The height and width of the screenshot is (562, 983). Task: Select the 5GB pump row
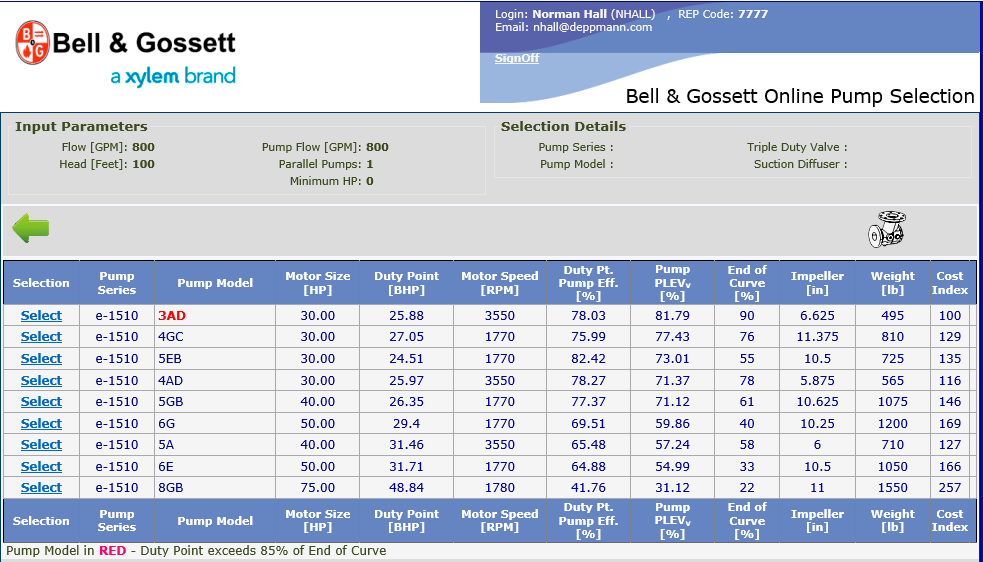click(41, 401)
